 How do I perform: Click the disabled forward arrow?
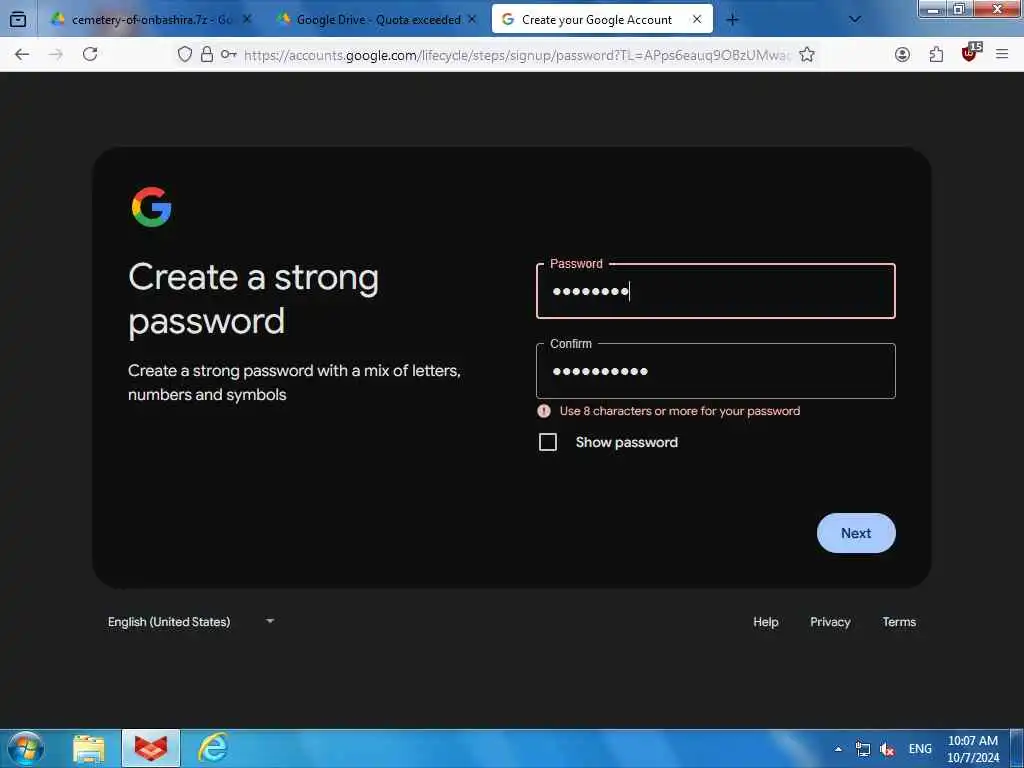point(56,54)
